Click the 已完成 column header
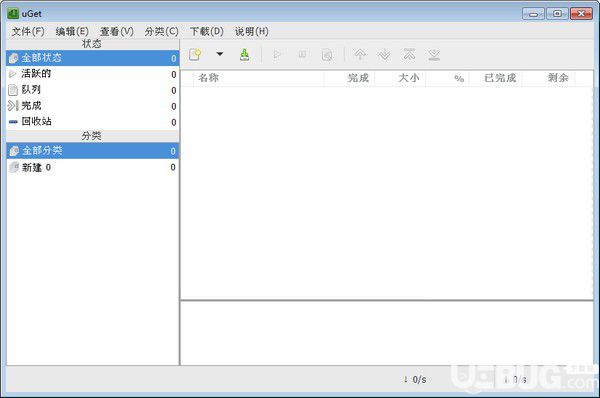Screen dimensions: 600x398 (x=496, y=78)
